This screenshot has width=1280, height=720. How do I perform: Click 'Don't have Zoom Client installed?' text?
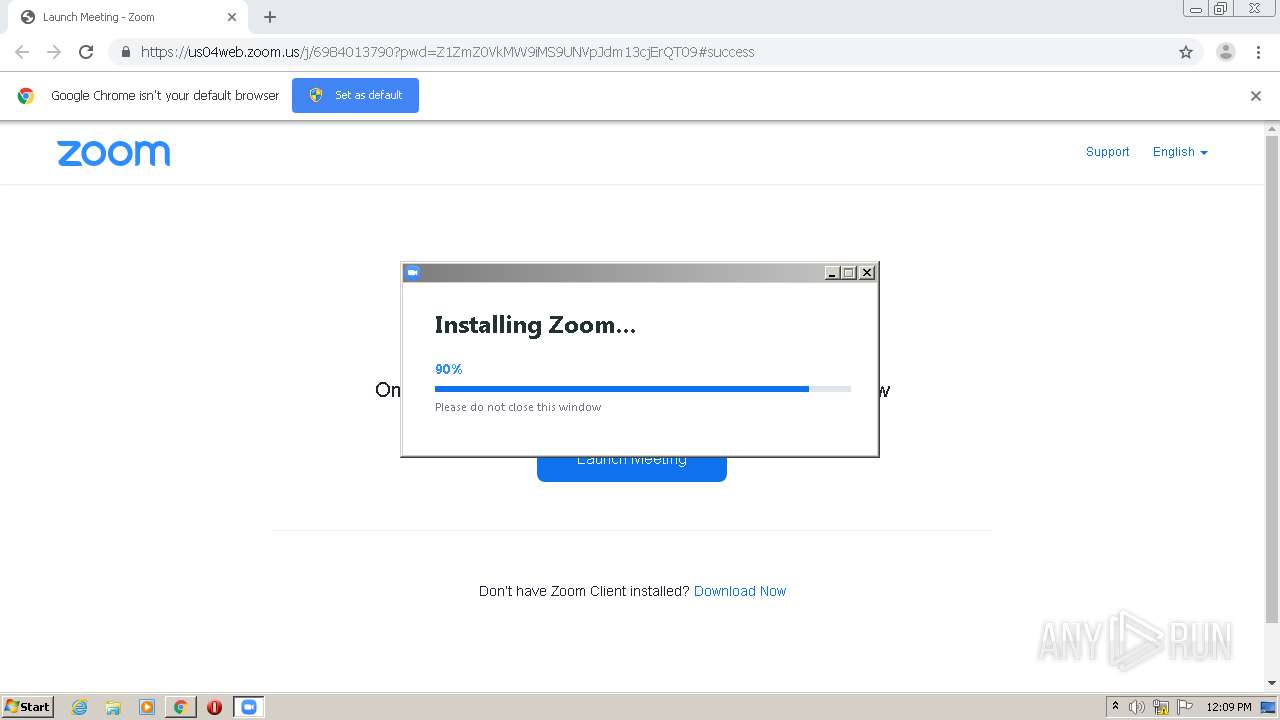[x=584, y=591]
